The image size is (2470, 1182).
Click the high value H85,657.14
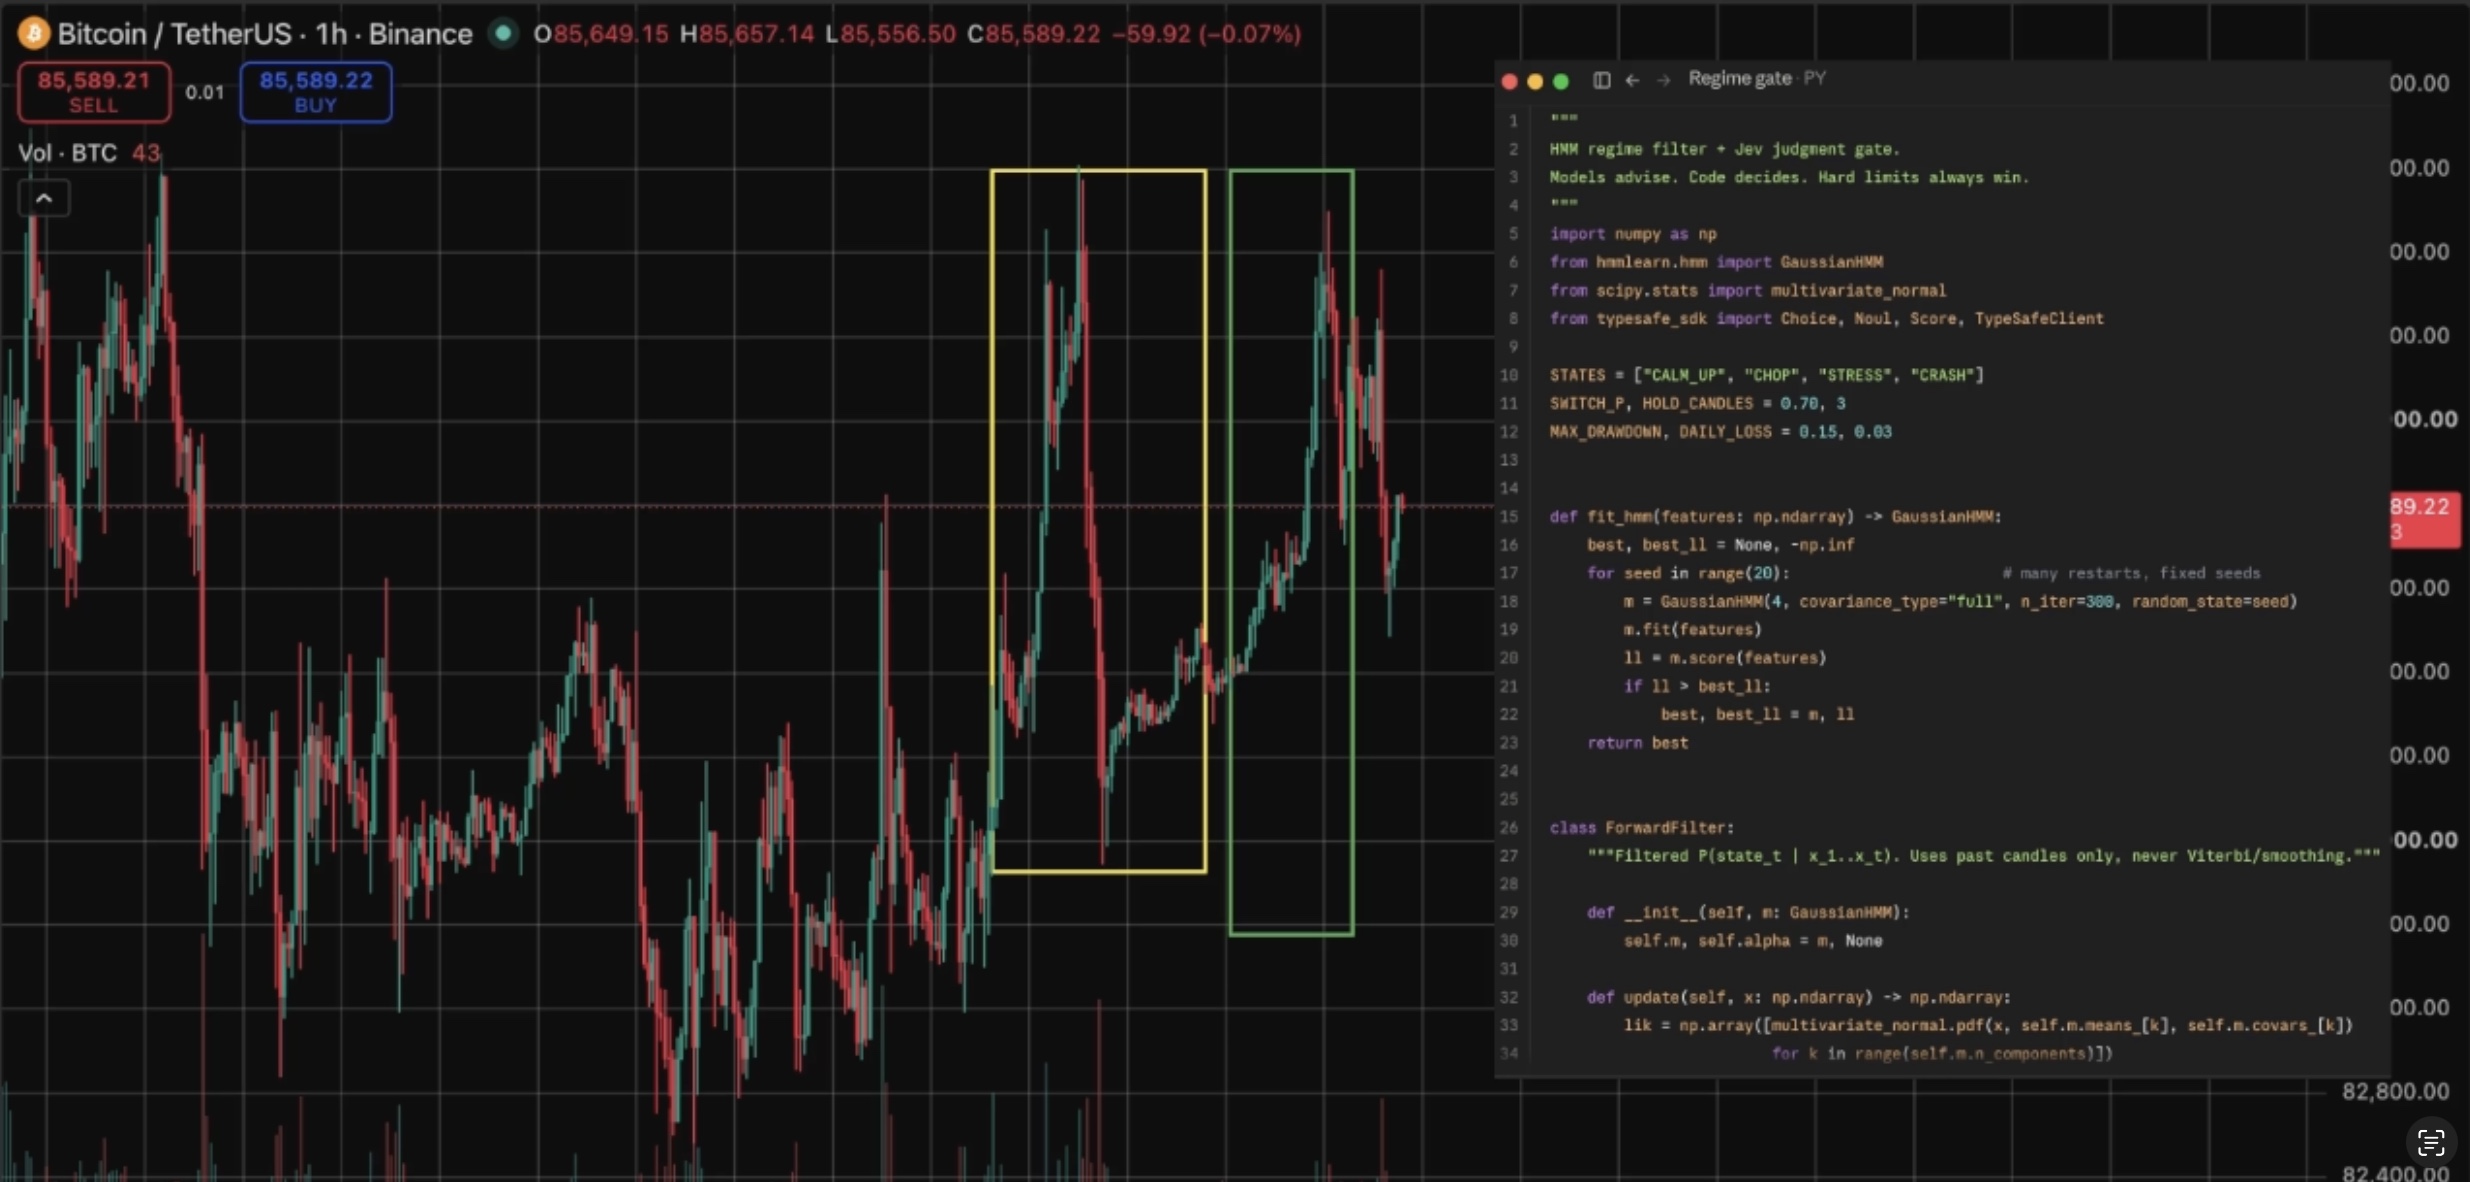[747, 34]
